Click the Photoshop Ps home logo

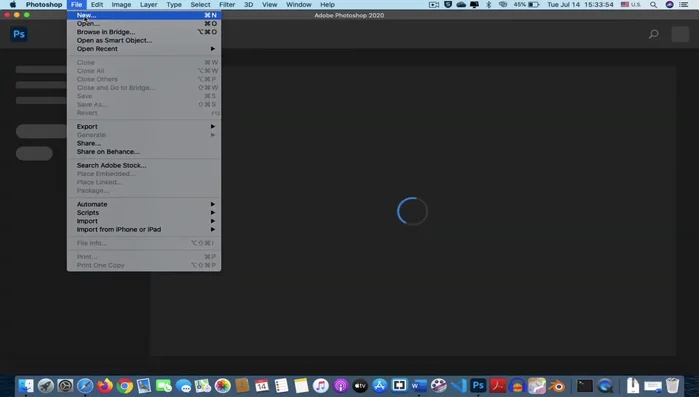coord(19,34)
